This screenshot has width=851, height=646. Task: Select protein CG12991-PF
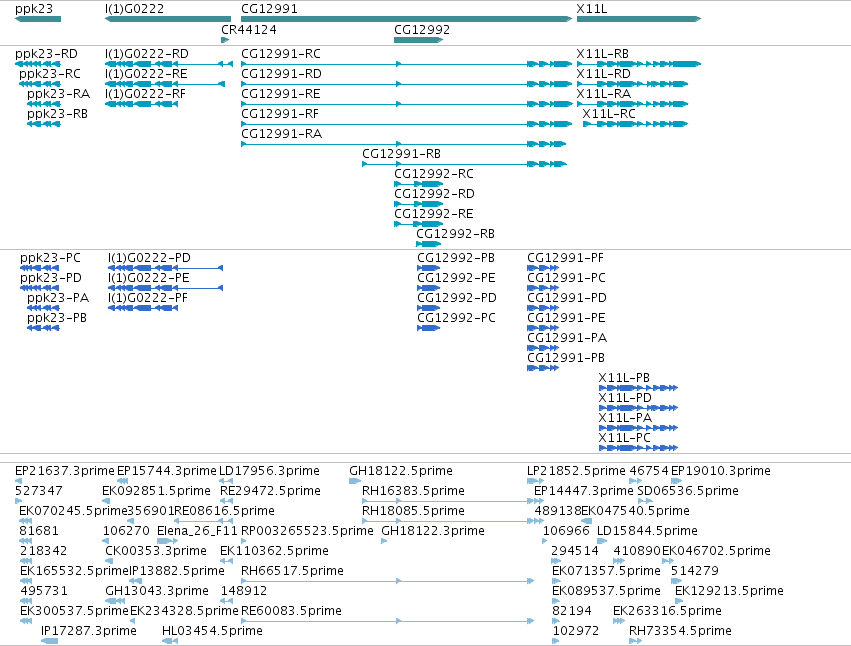543,268
